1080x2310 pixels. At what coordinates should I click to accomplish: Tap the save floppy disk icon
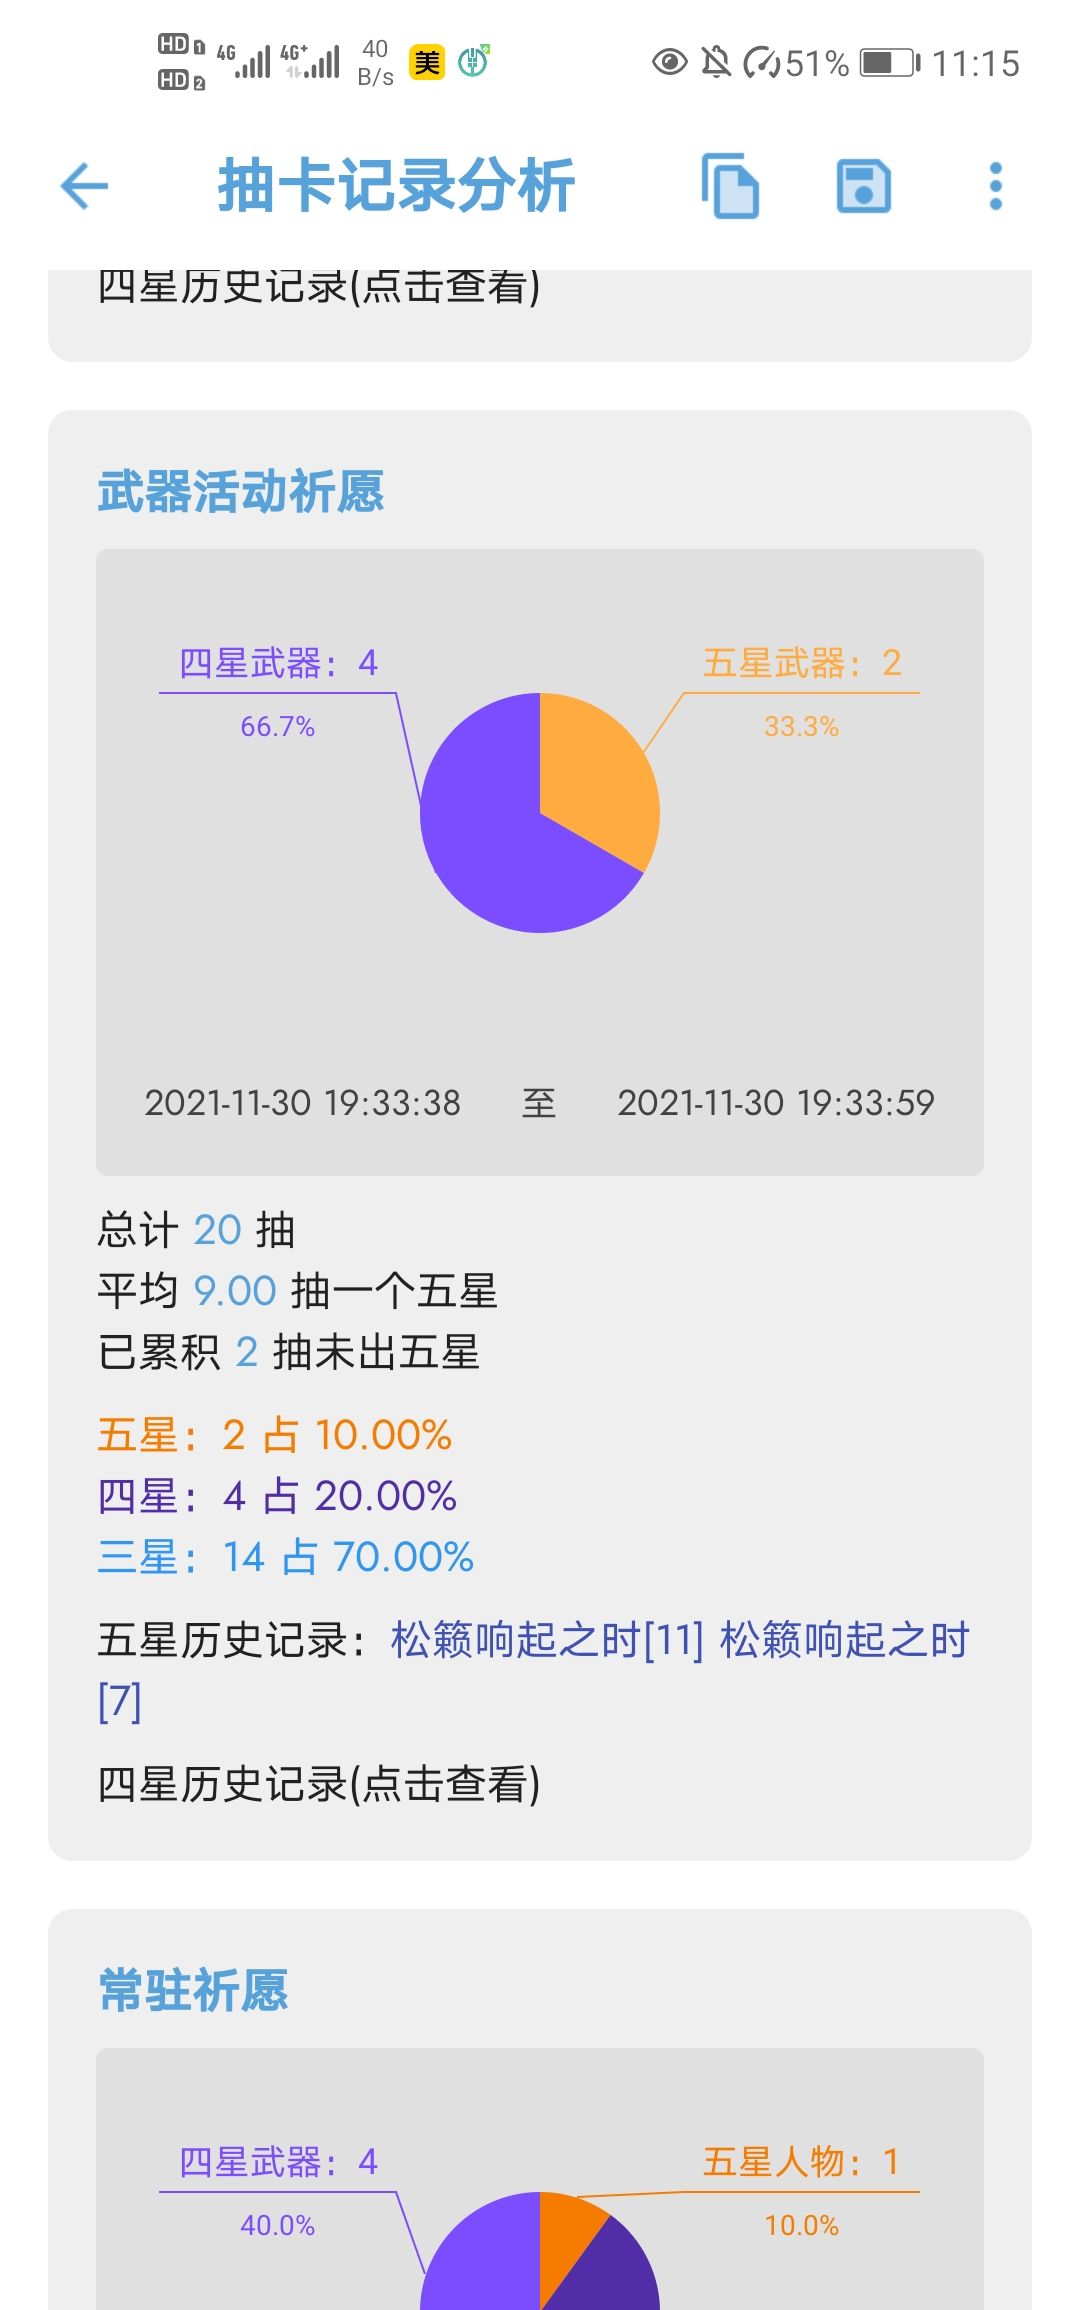tap(864, 186)
